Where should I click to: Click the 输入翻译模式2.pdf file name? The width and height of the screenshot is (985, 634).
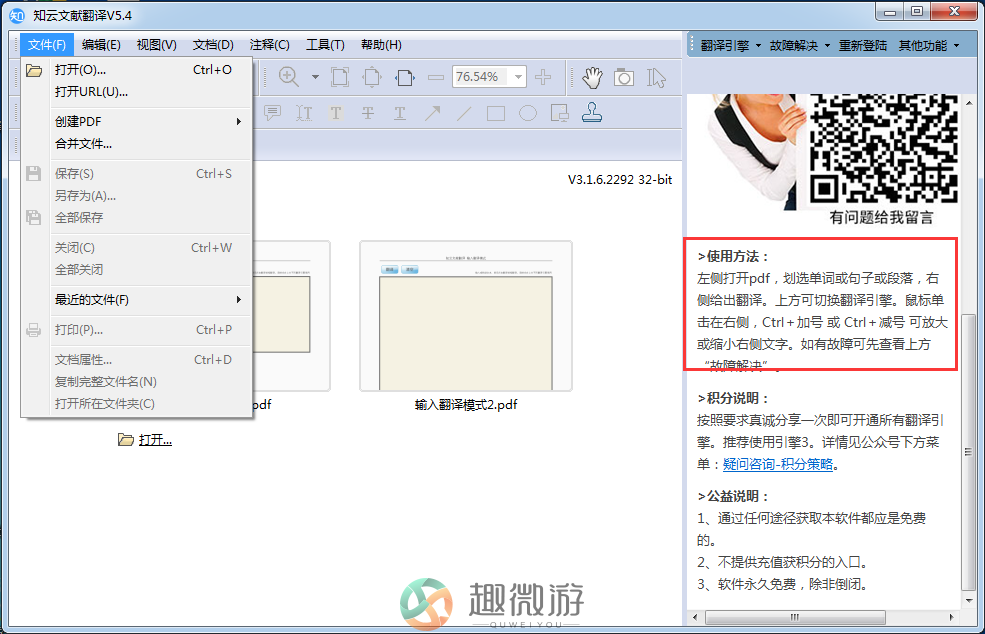tap(465, 405)
